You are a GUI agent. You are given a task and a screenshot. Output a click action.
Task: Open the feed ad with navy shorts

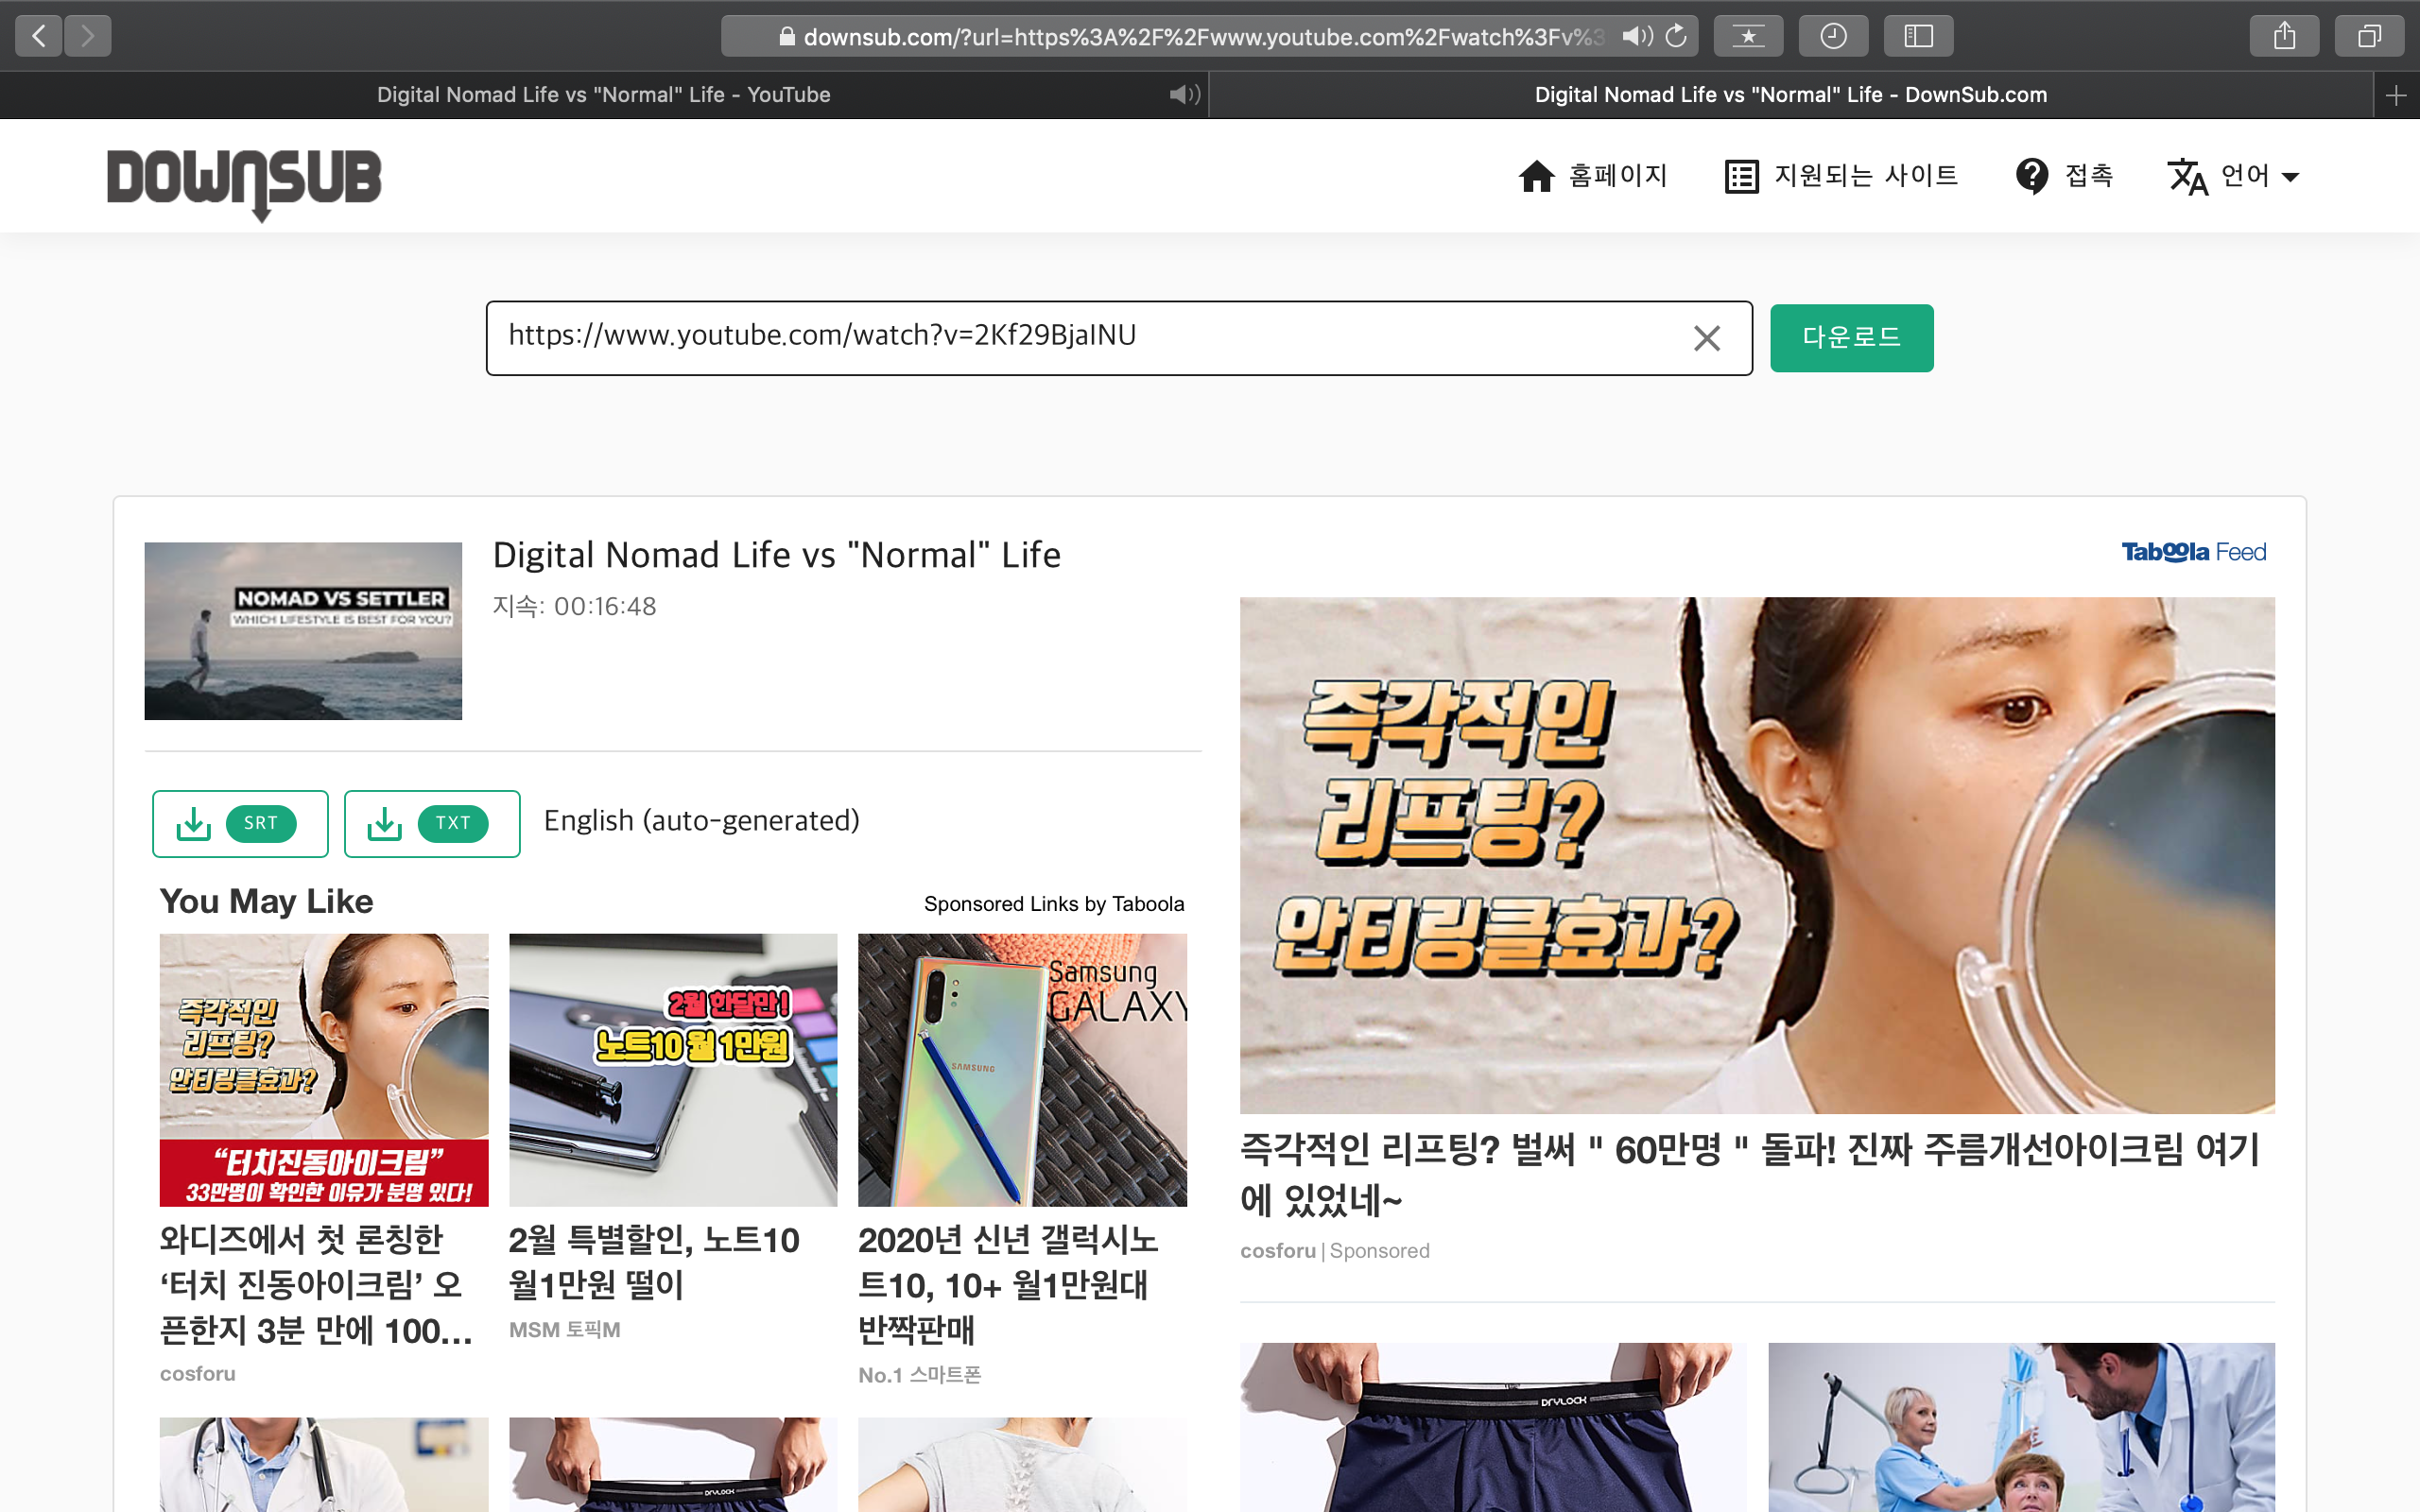point(1493,1427)
